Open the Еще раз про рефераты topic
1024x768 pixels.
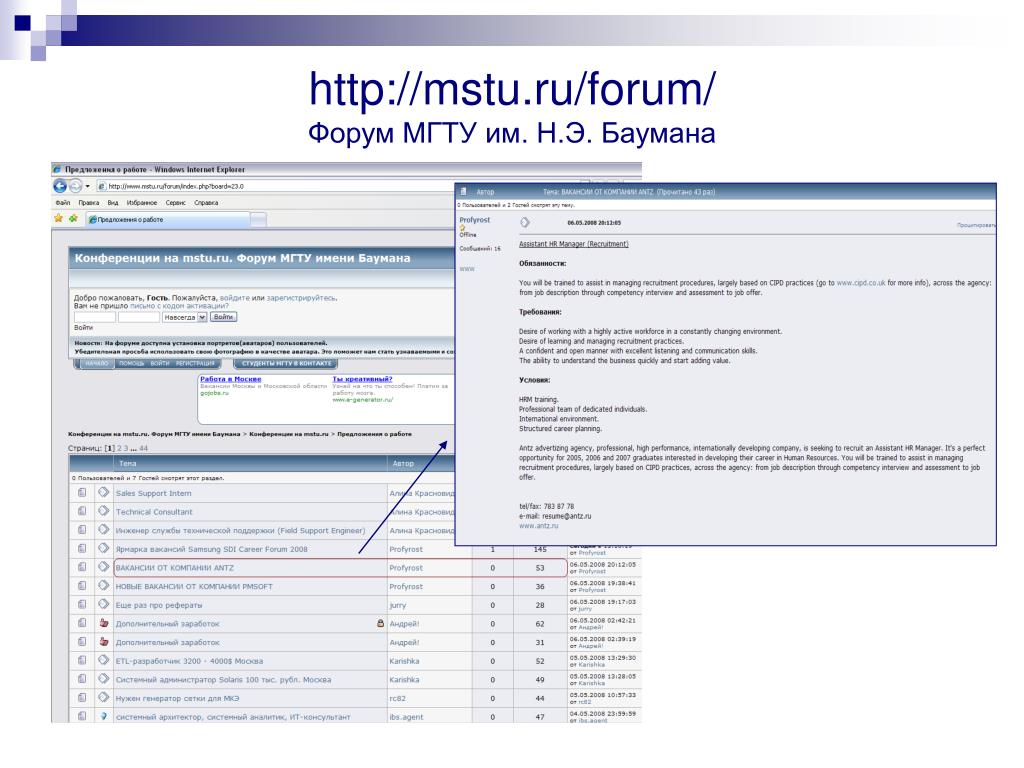(159, 605)
